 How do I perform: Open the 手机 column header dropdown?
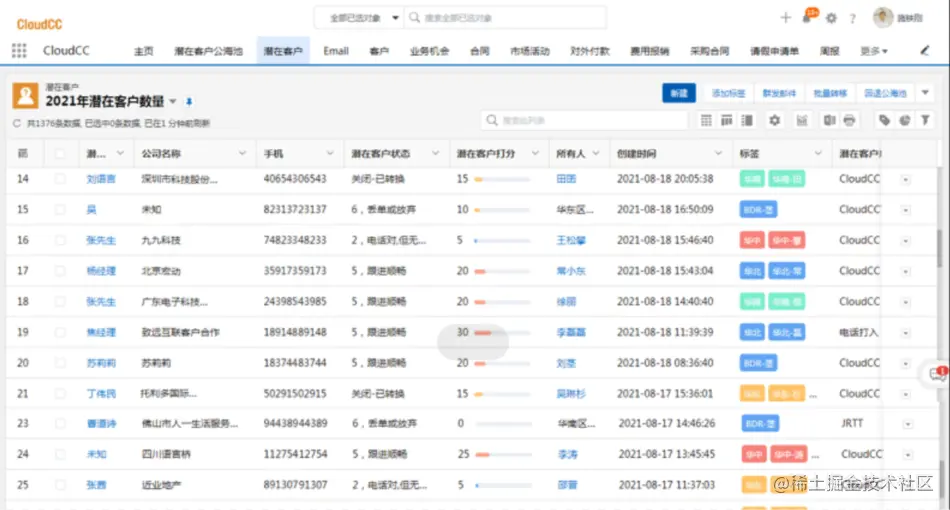tap(330, 154)
